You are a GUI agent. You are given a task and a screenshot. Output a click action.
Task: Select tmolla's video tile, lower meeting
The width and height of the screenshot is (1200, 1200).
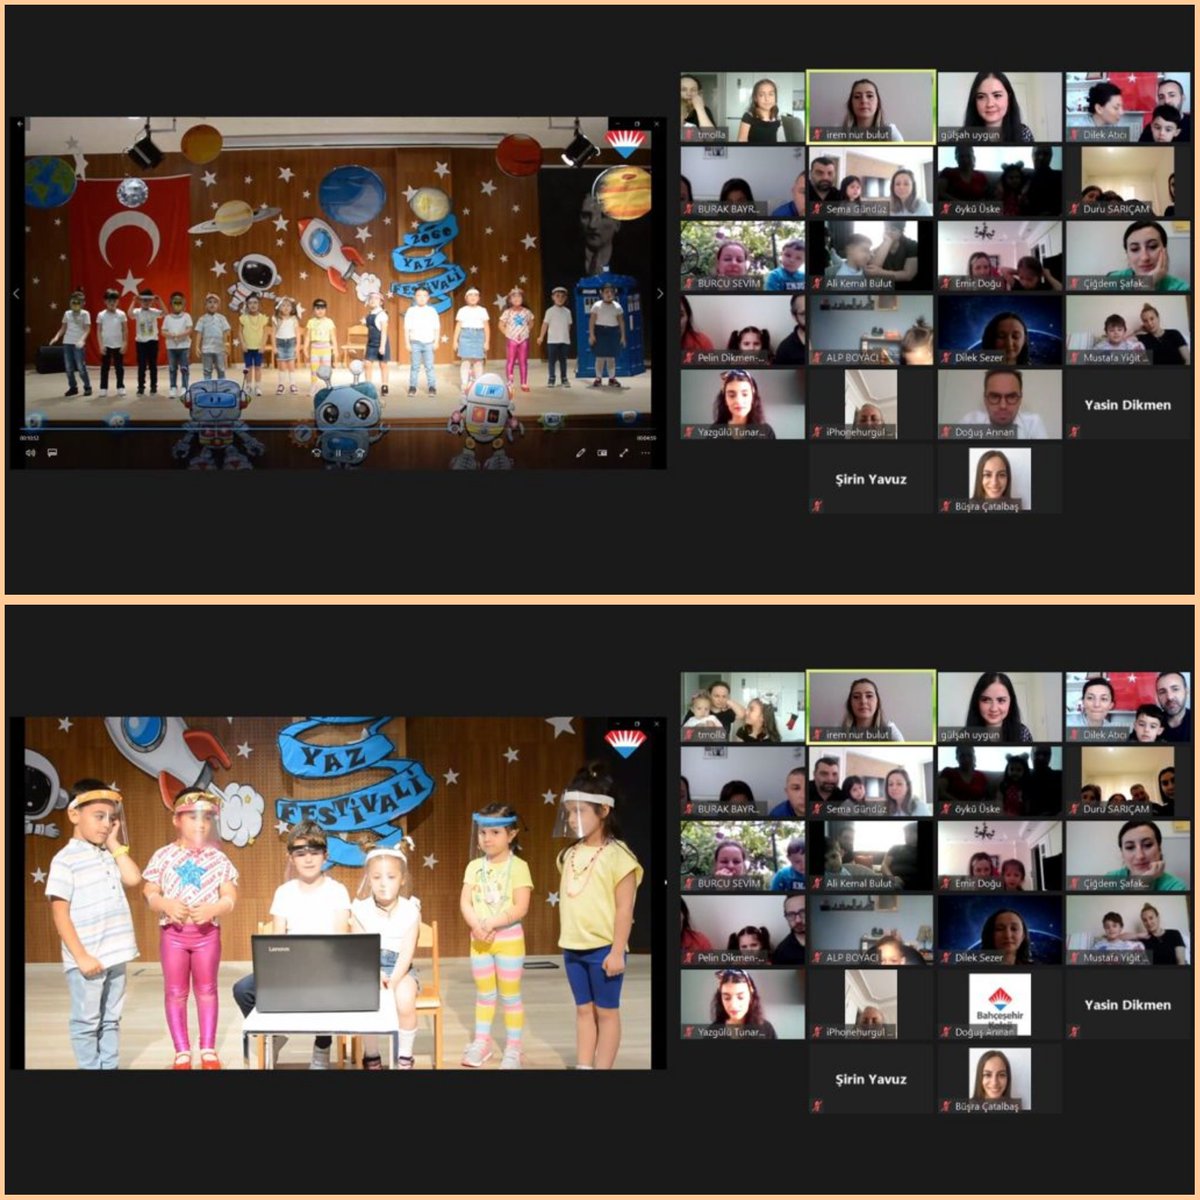pyautogui.click(x=743, y=706)
